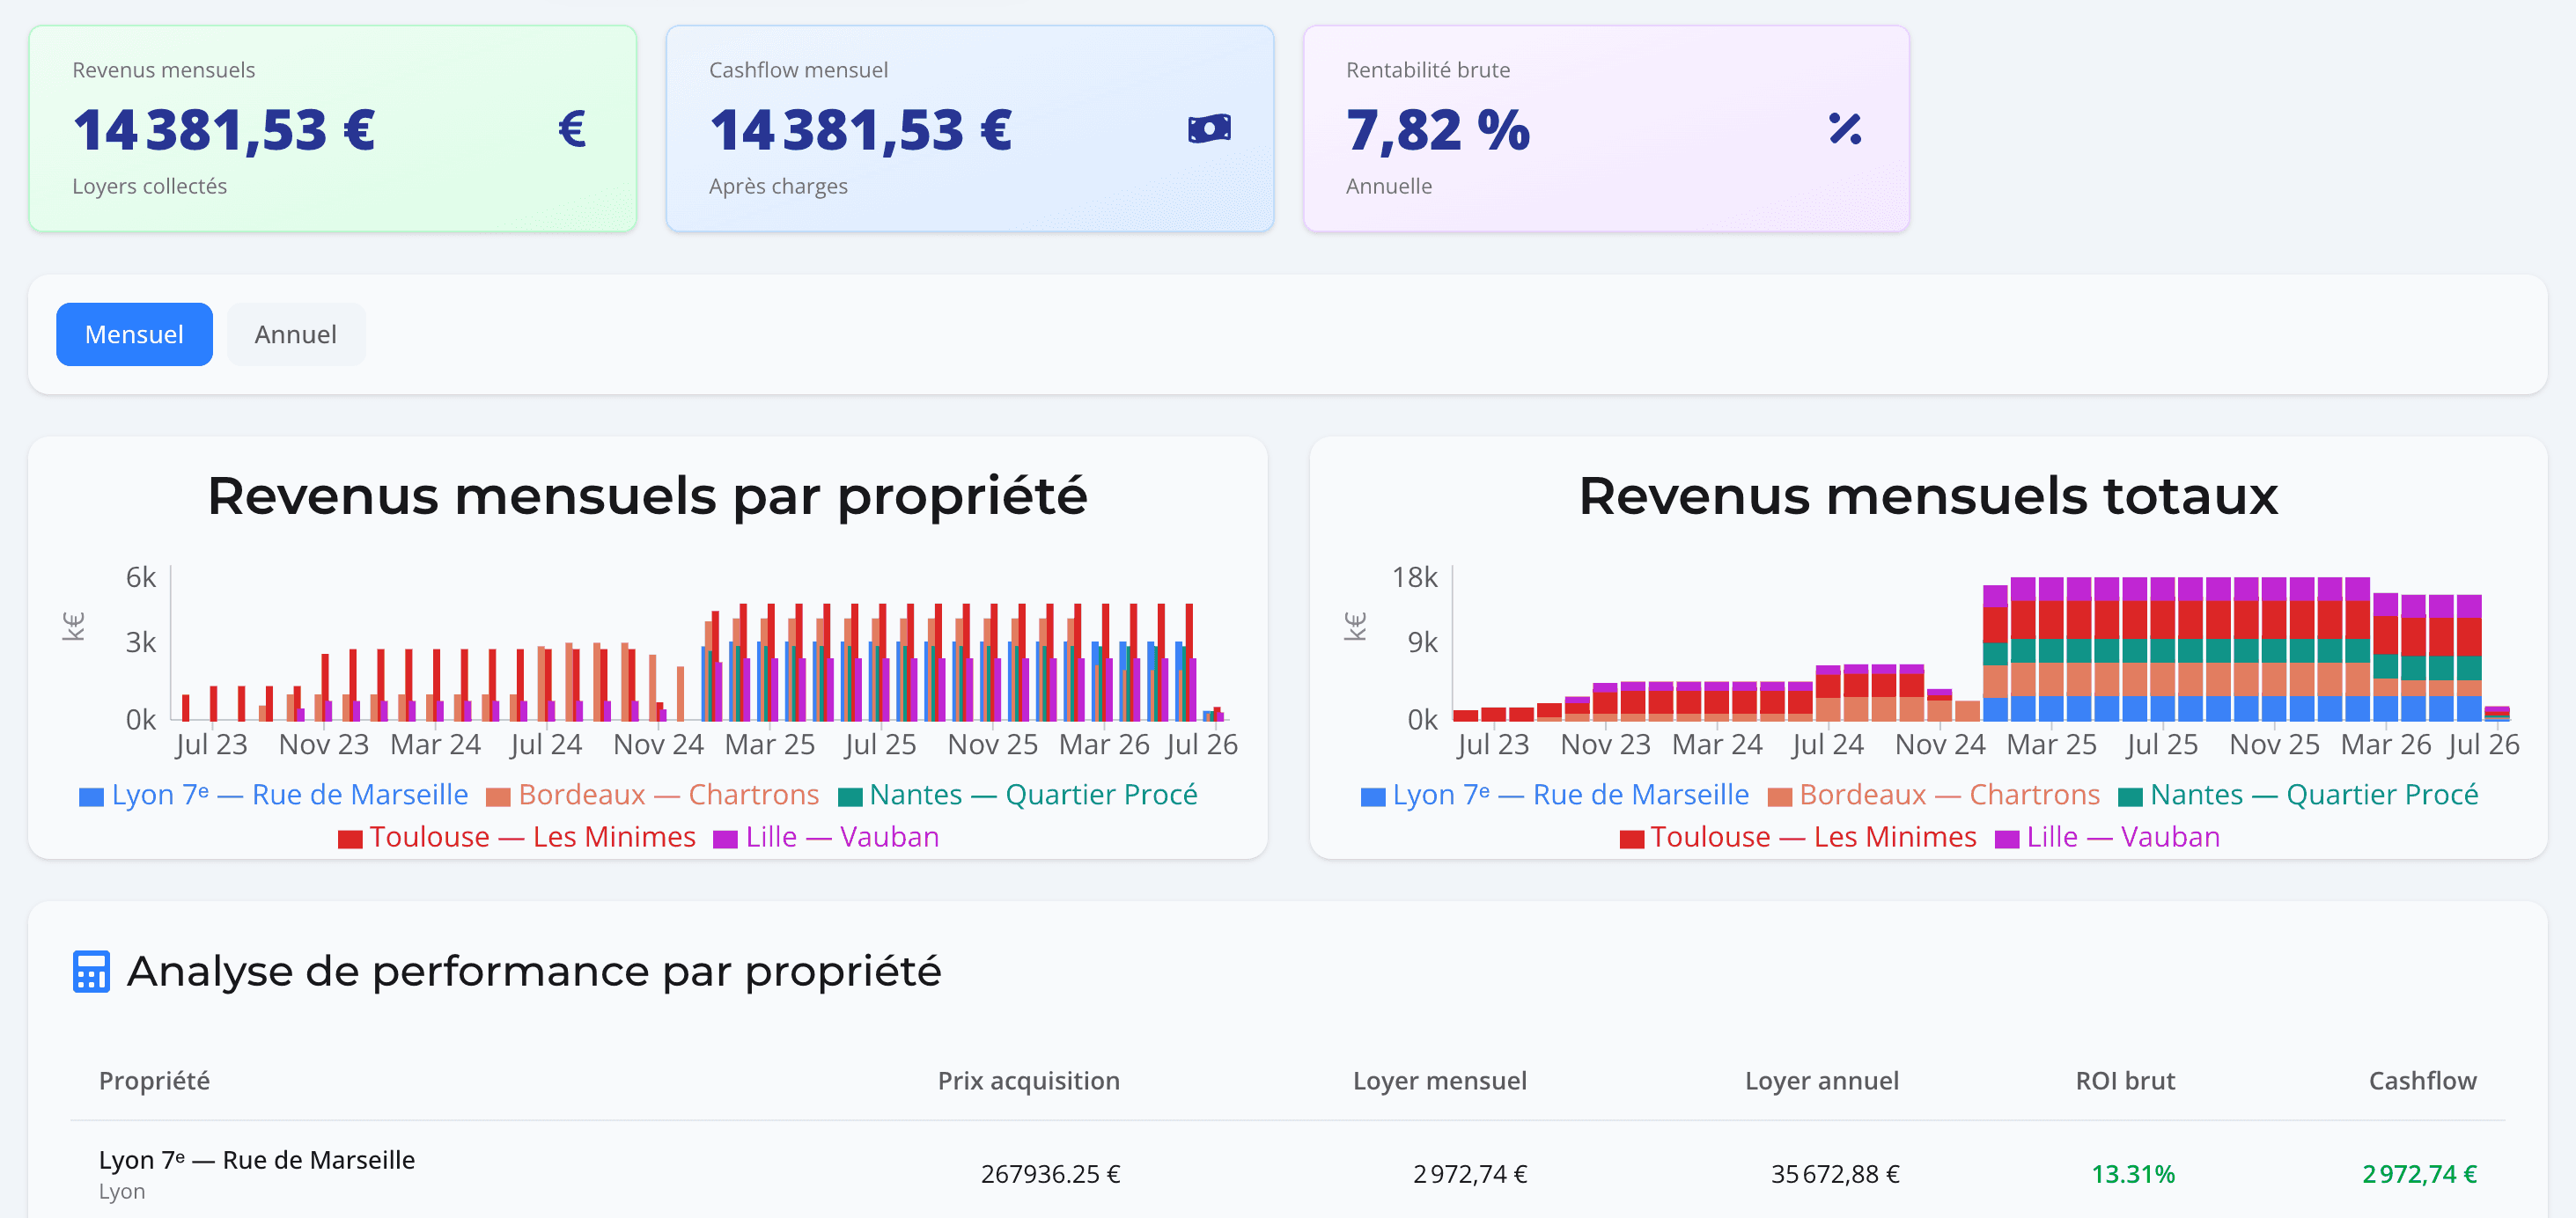Toggle Lyon 7e legend in Revenus mensuels totaux chart
This screenshot has width=2576, height=1218.
point(1555,795)
